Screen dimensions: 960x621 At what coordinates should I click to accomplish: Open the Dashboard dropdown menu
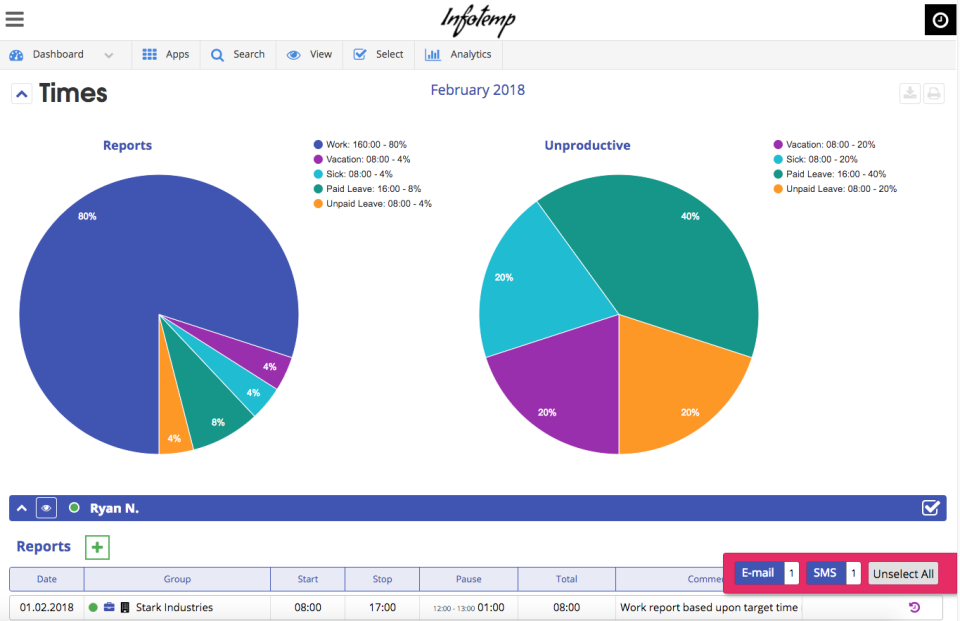pyautogui.click(x=108, y=54)
